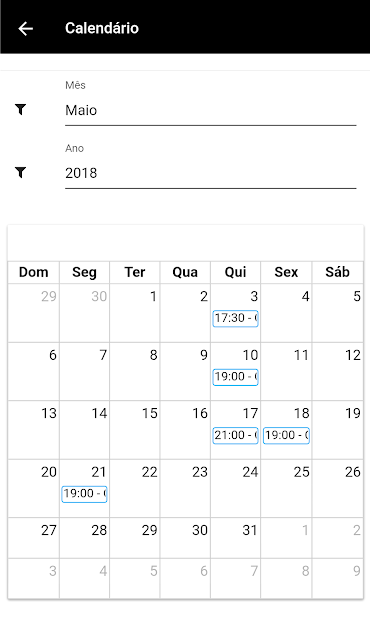Viewport: 370px width, 640px height.
Task: Open the 19:00 event on May 18
Action: 286,435
